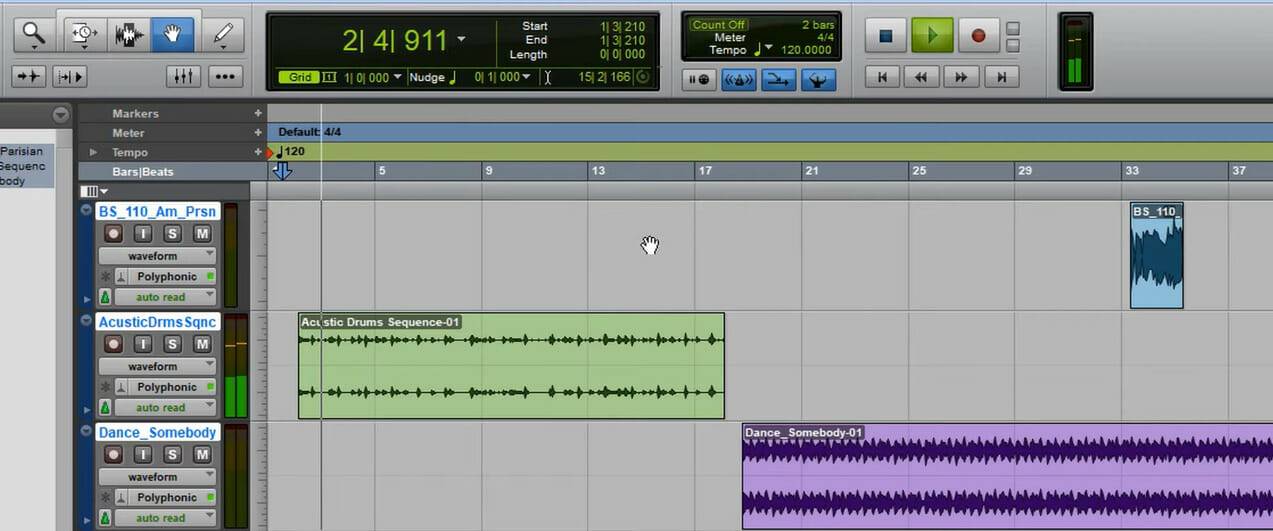Click the green Play button

tap(932, 36)
